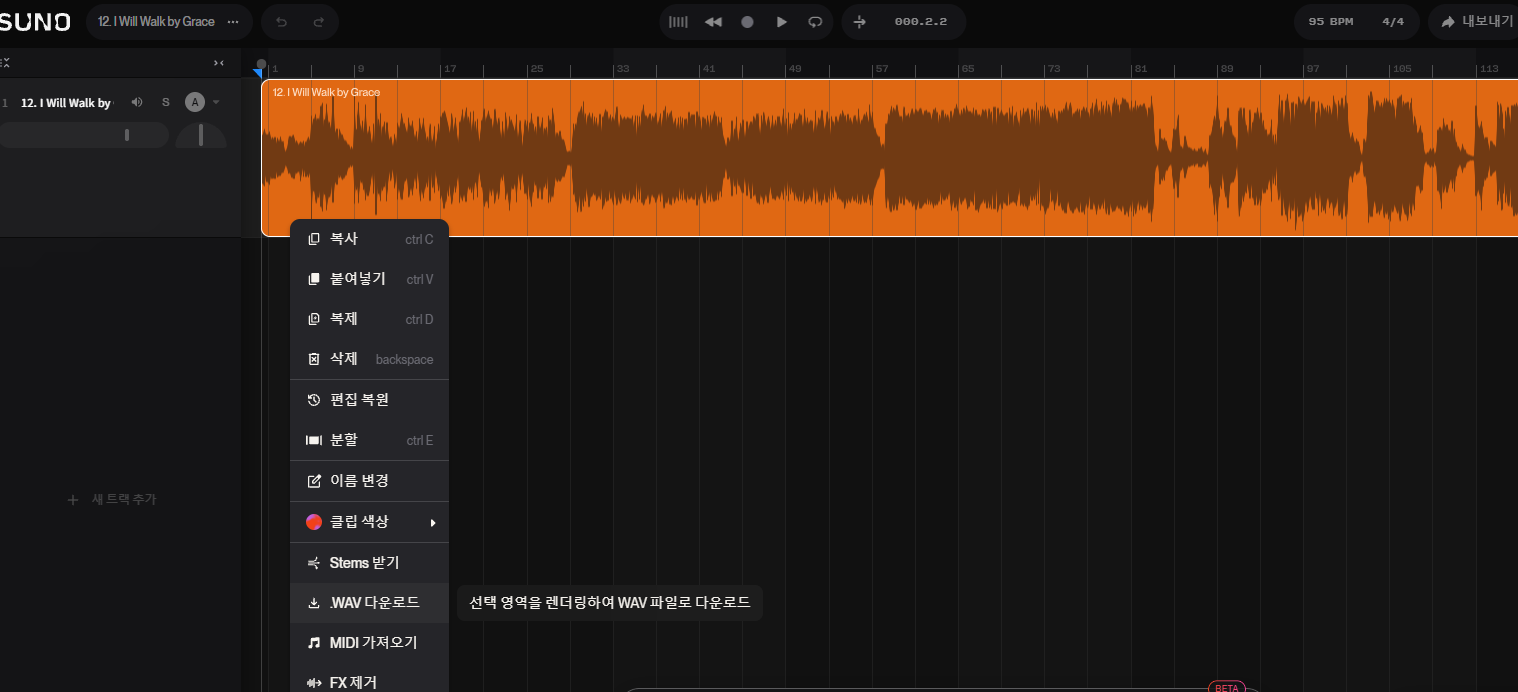The image size is (1518, 692).
Task: Rewind to the beginning
Action: coord(713,21)
